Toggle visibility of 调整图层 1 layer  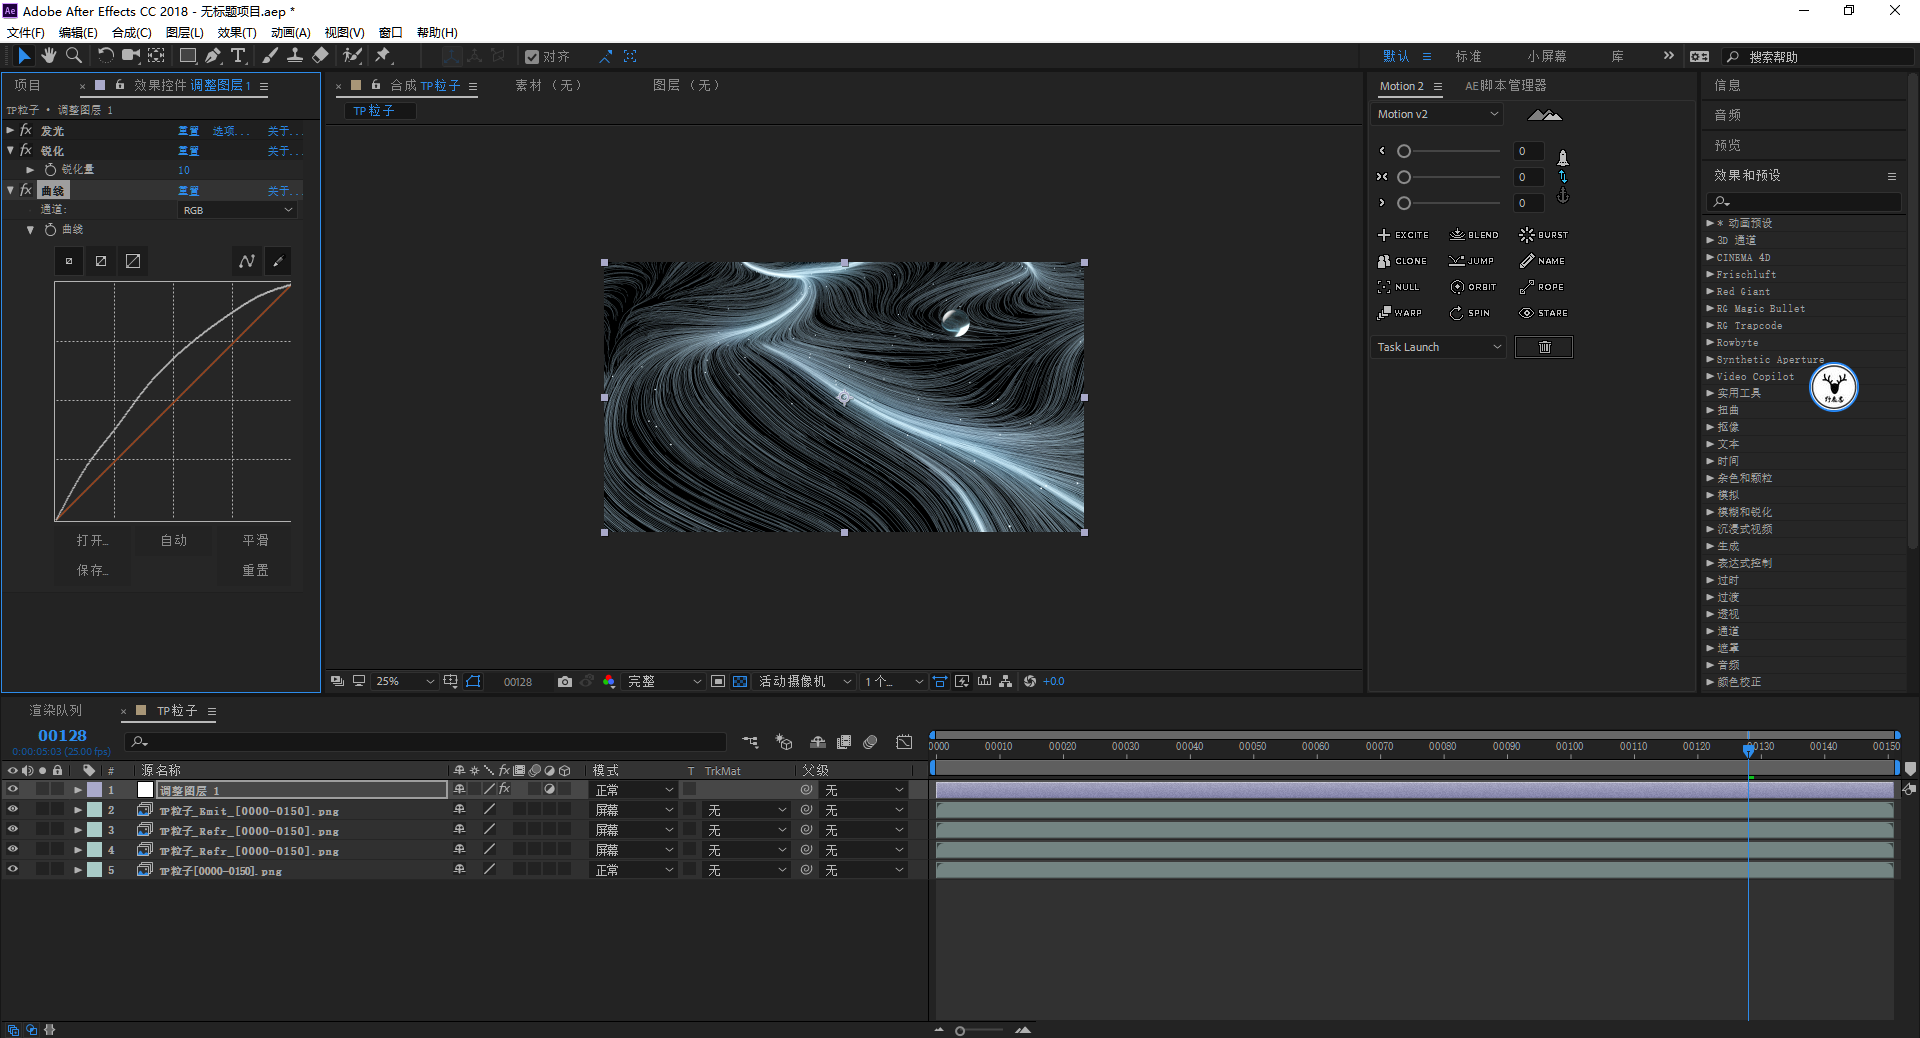(13, 790)
